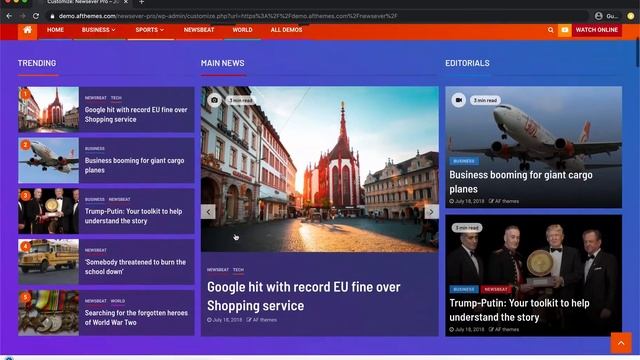Click the red Newsbeat tag on Trump-Putin editorial

pos(496,289)
